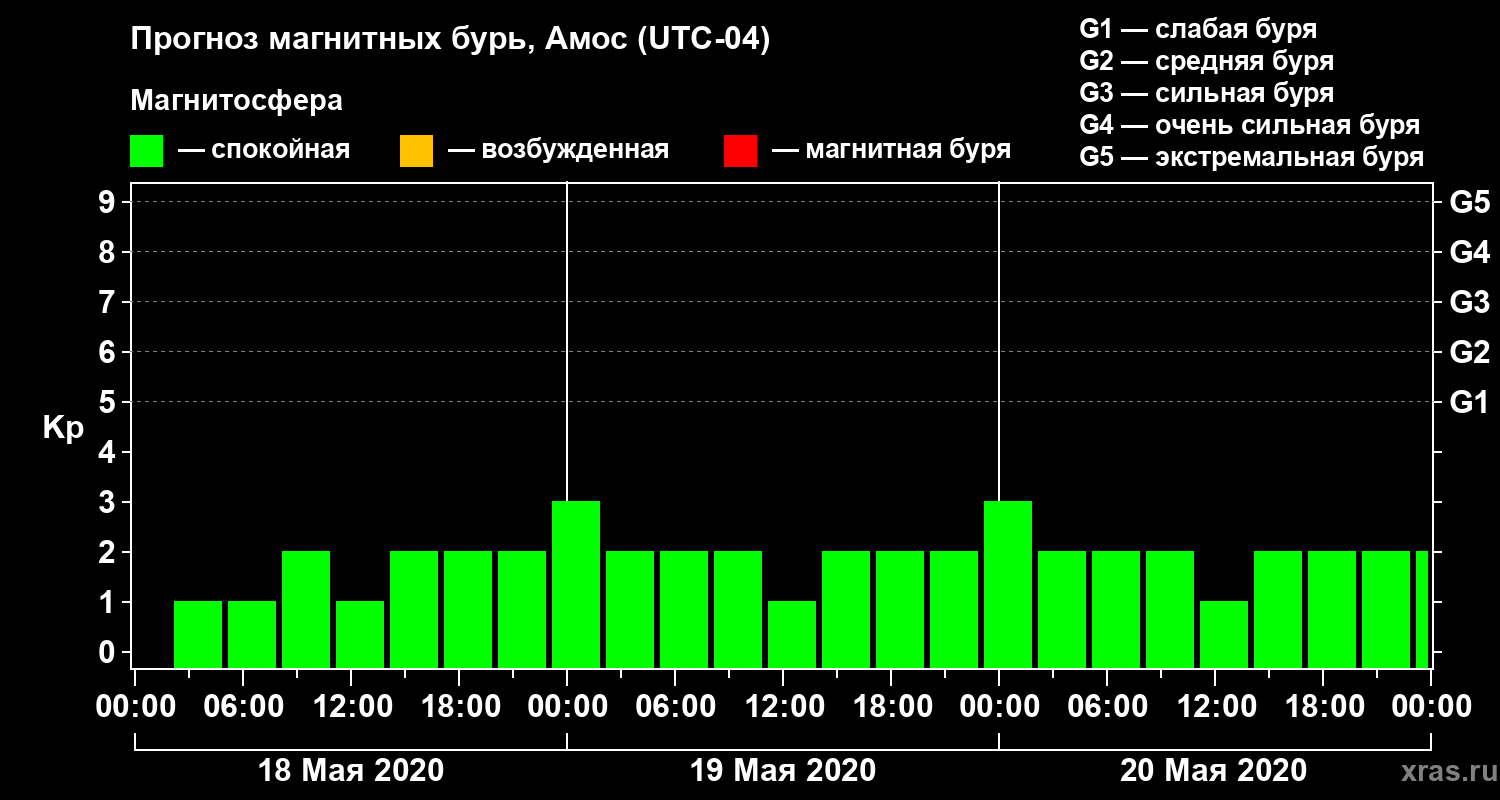
Task: Click the G2 label on right axis
Action: point(1469,352)
